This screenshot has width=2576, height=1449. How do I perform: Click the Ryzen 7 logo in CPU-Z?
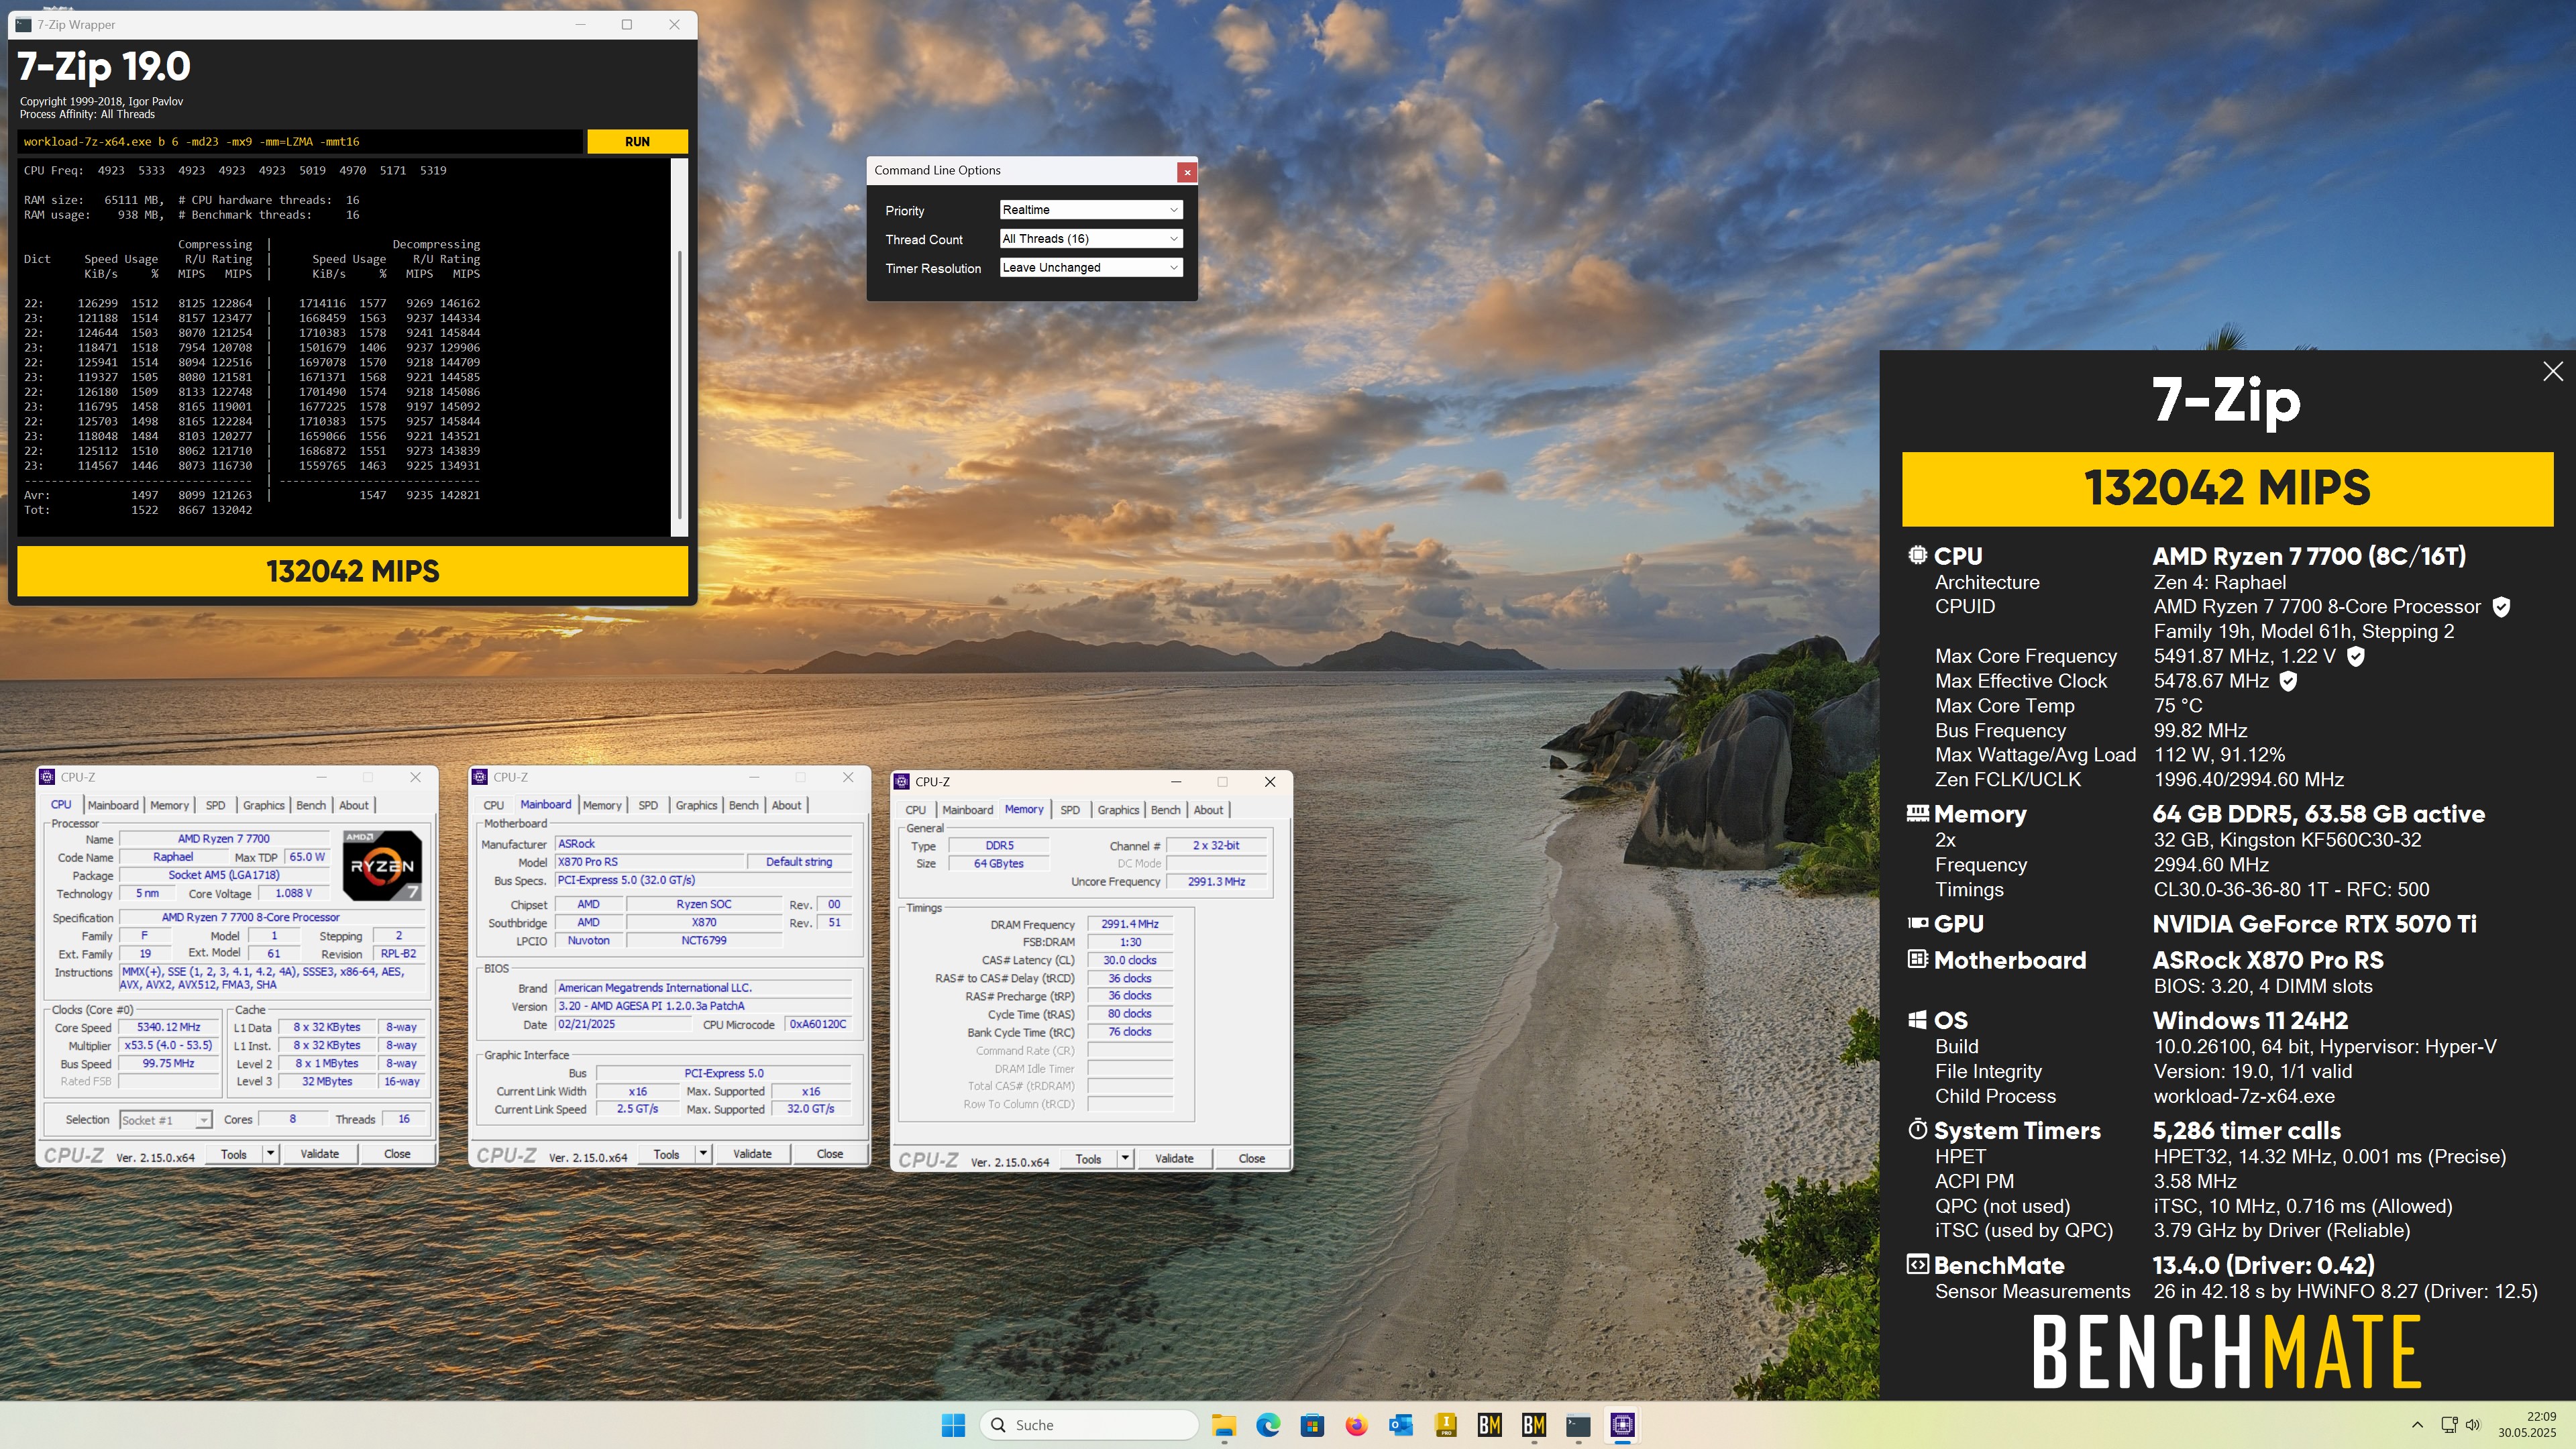tap(382, 865)
